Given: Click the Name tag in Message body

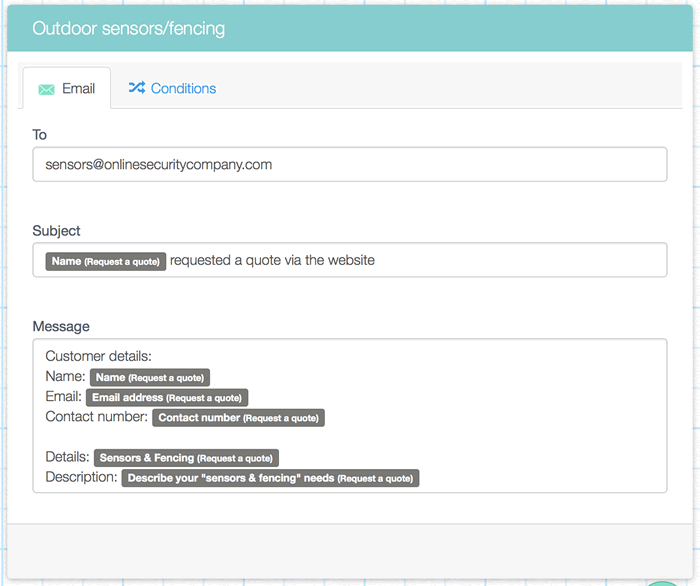Looking at the screenshot, I should (x=150, y=377).
